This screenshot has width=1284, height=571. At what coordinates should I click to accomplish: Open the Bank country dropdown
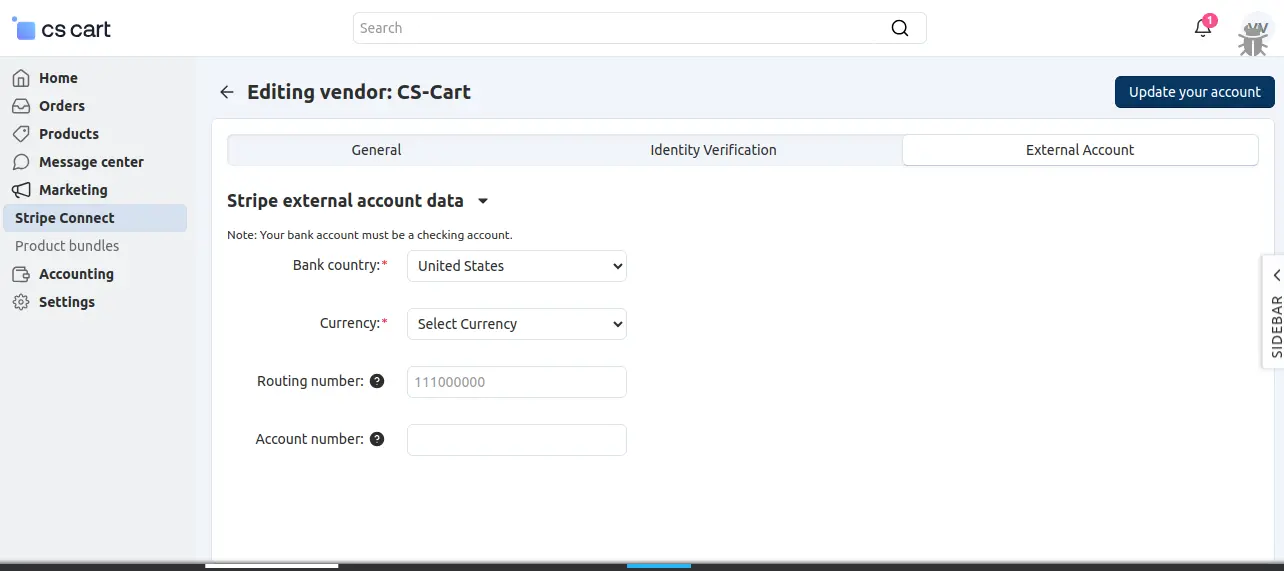pos(517,266)
